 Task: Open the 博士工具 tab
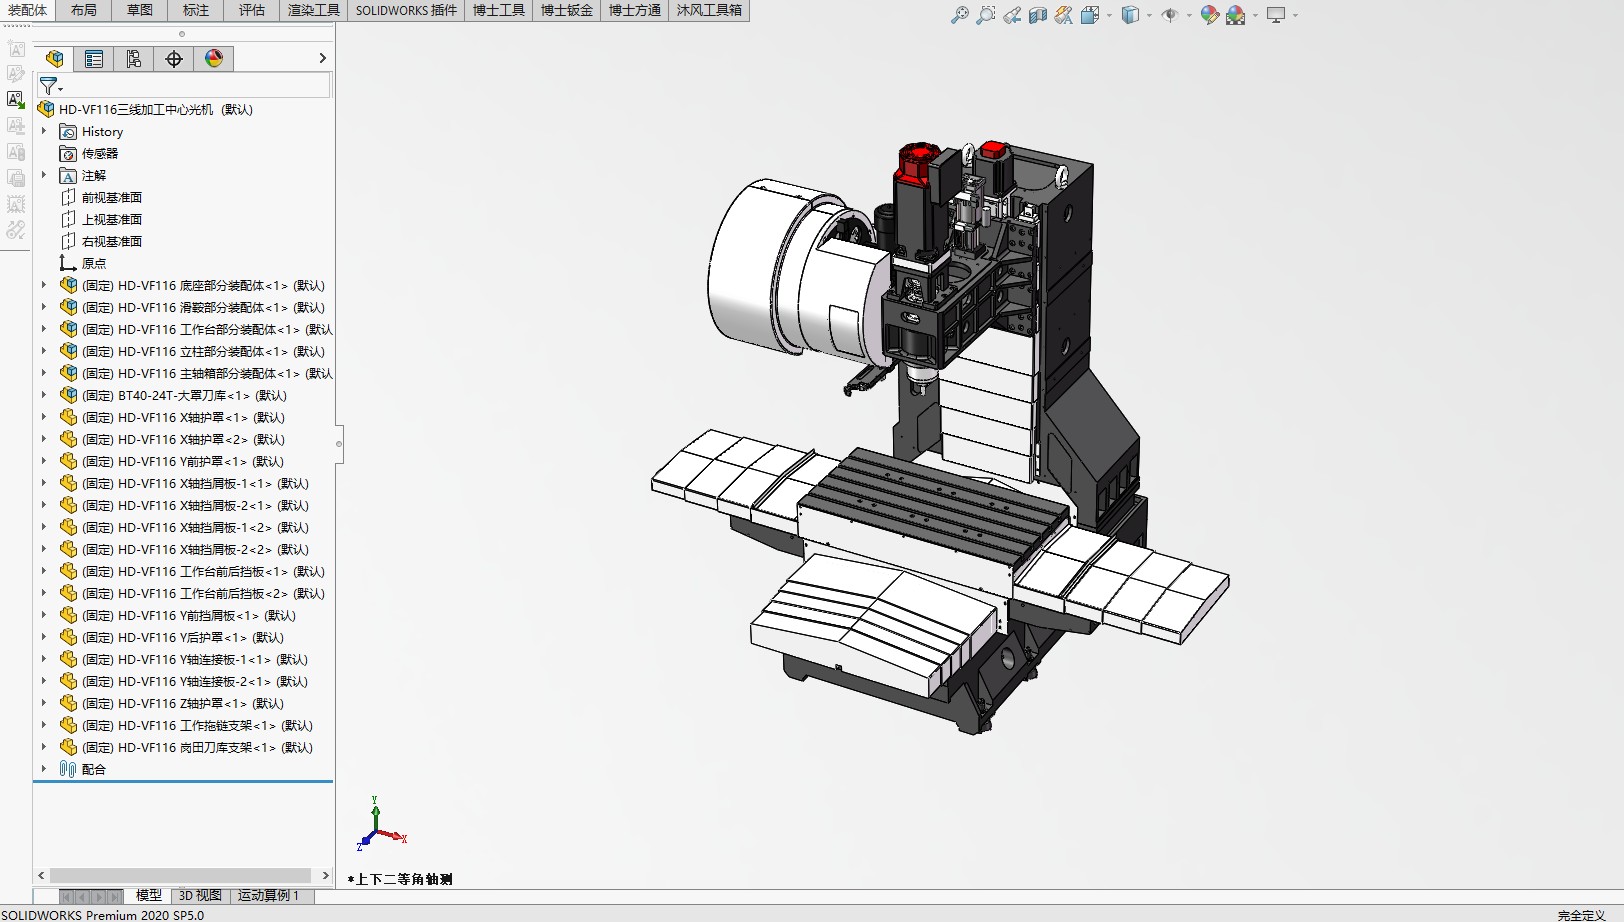[x=499, y=10]
